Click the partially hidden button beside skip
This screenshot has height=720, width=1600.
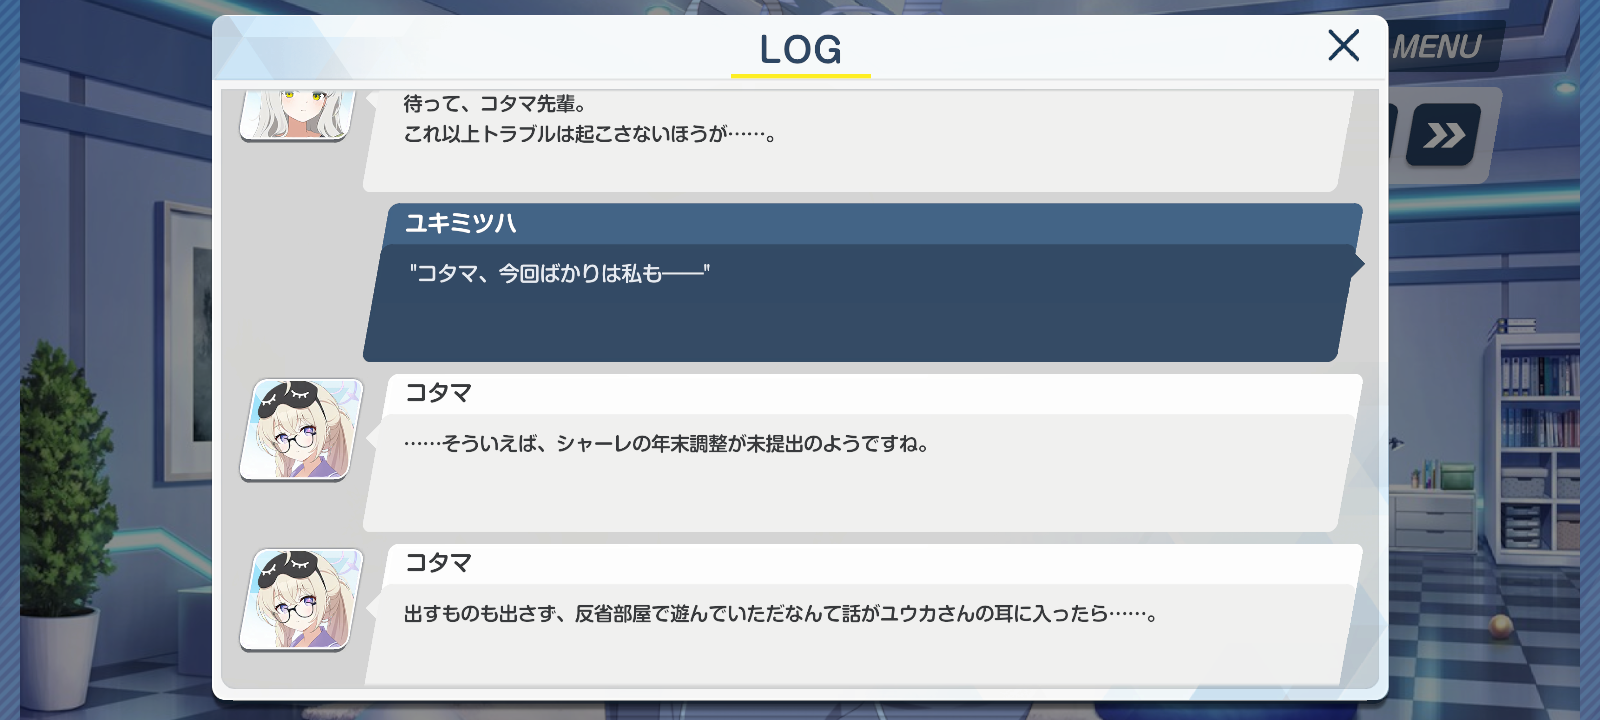[1390, 135]
